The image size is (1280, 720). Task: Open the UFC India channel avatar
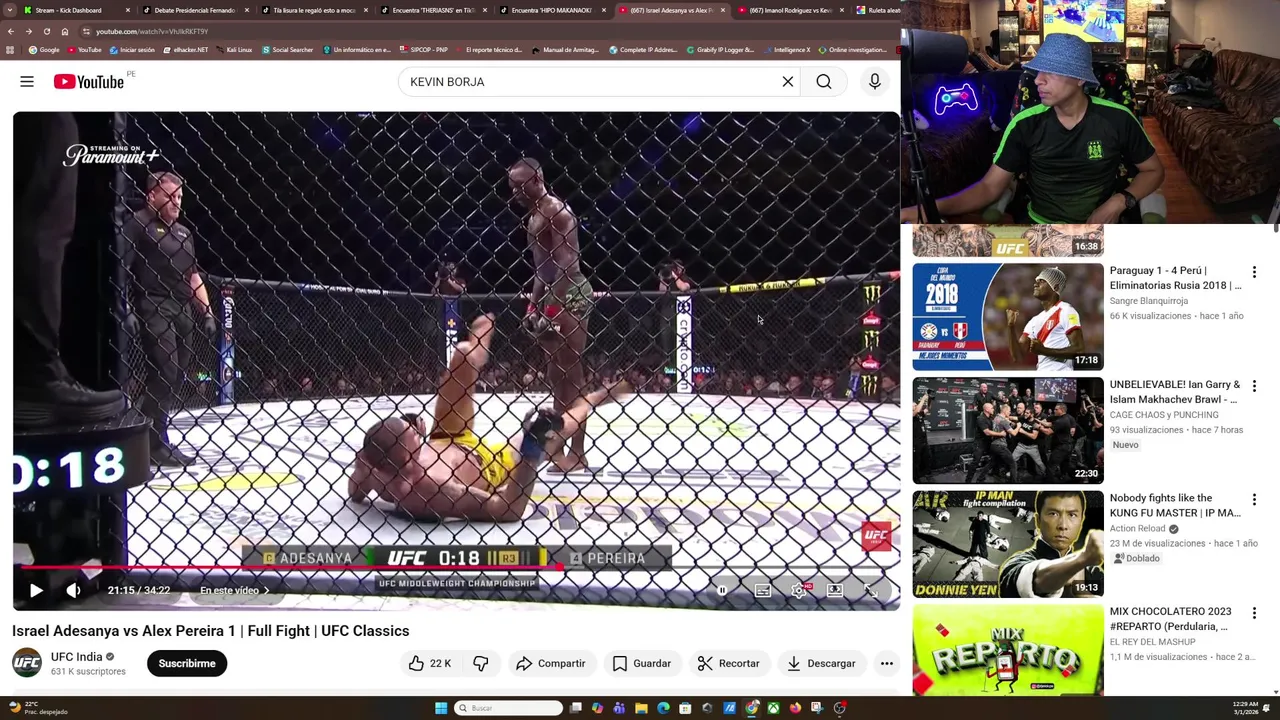[27, 663]
